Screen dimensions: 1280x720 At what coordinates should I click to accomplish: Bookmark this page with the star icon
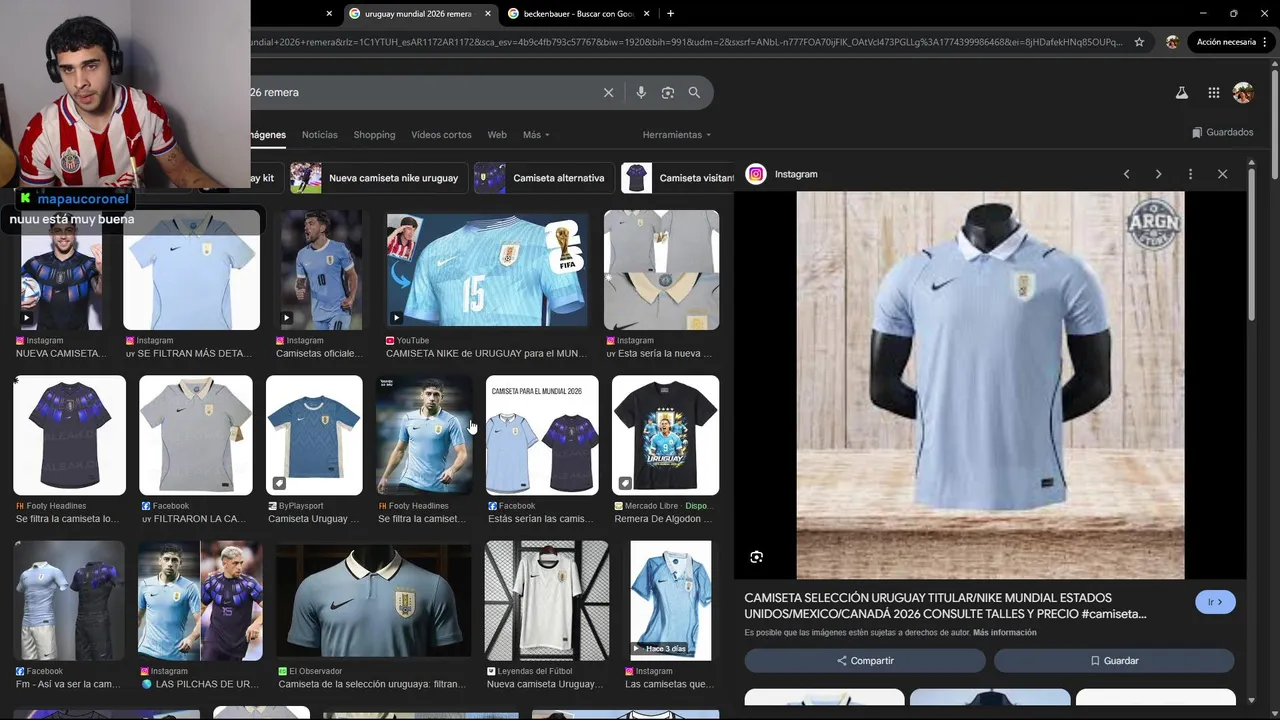point(1139,42)
